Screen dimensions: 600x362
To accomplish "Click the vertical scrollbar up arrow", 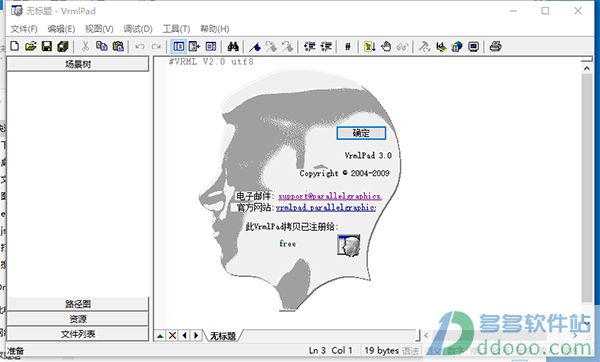I will tap(587, 68).
